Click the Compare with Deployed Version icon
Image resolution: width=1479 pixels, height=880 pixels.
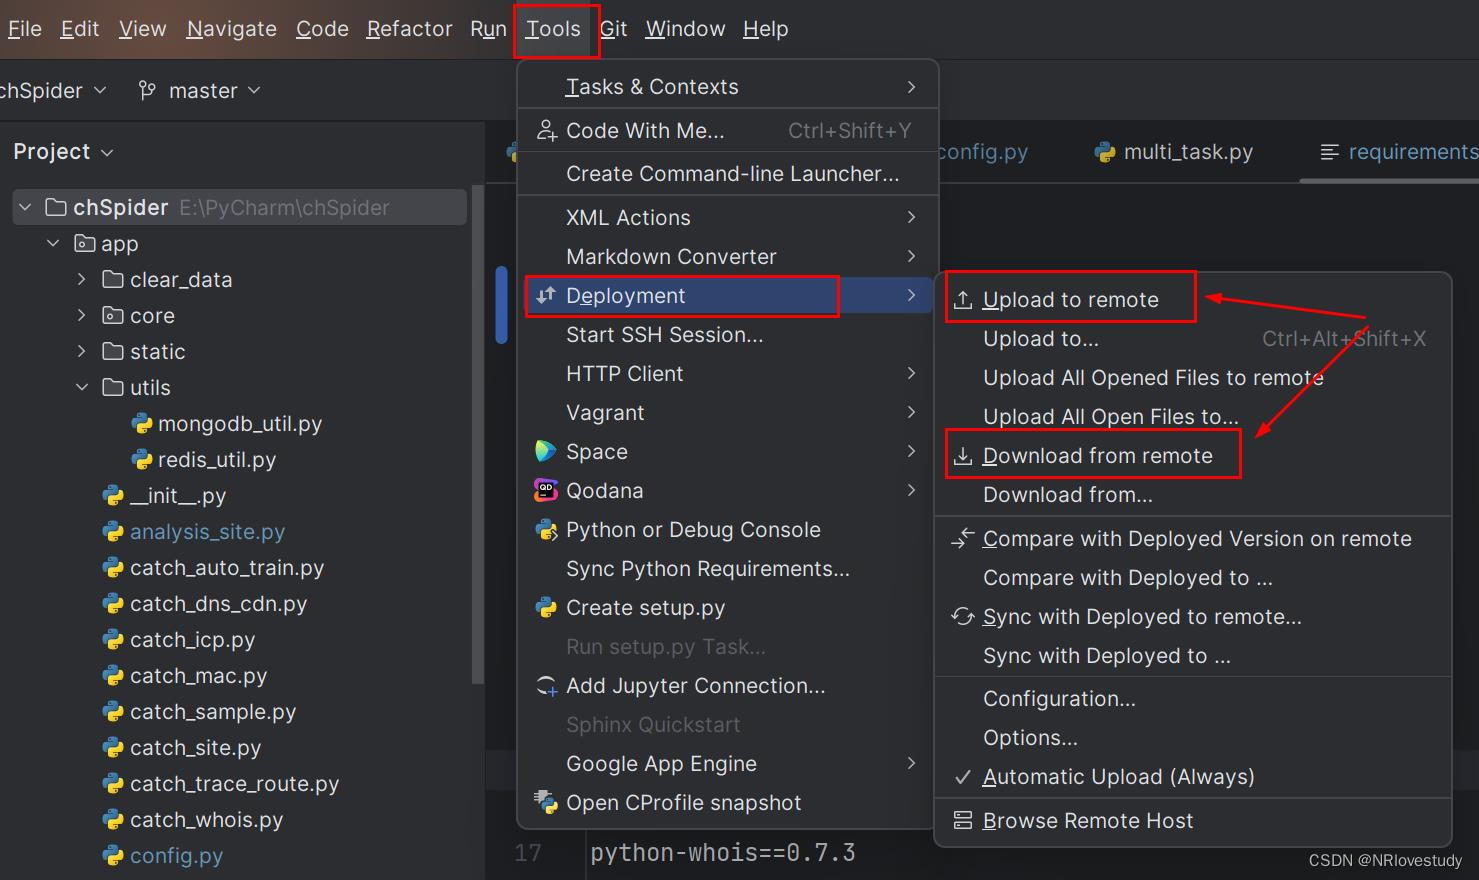961,538
